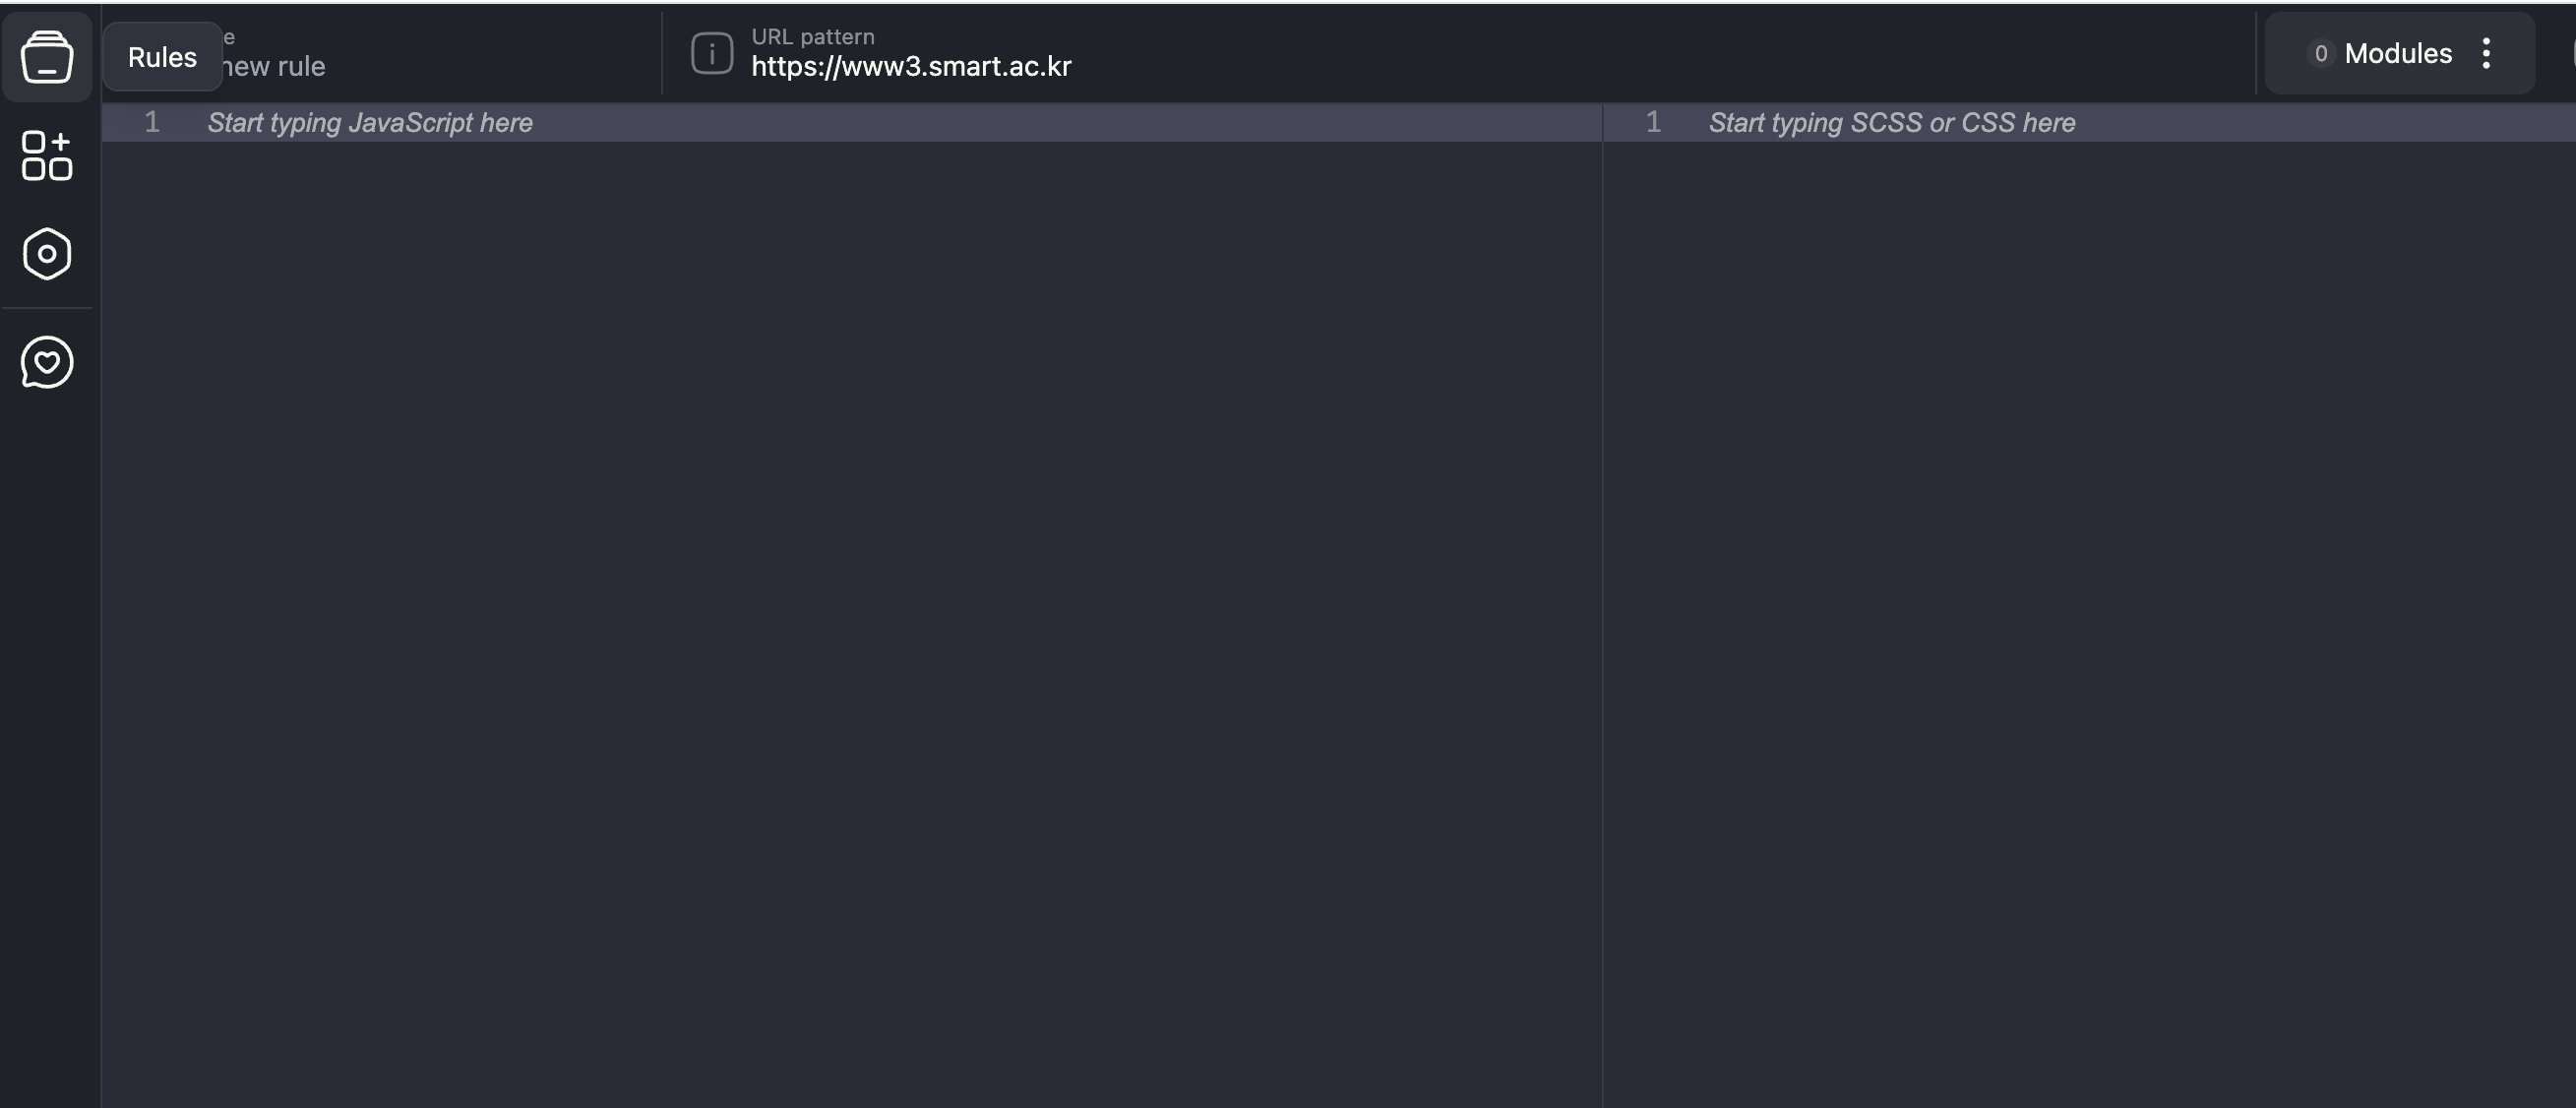Focus the JavaScript editor placeholder line
2576x1108 pixels.
tap(370, 123)
